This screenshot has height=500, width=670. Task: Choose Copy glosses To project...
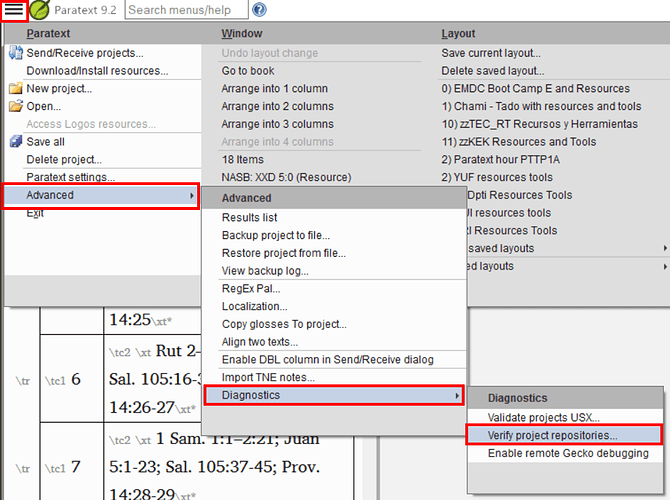pyautogui.click(x=284, y=324)
